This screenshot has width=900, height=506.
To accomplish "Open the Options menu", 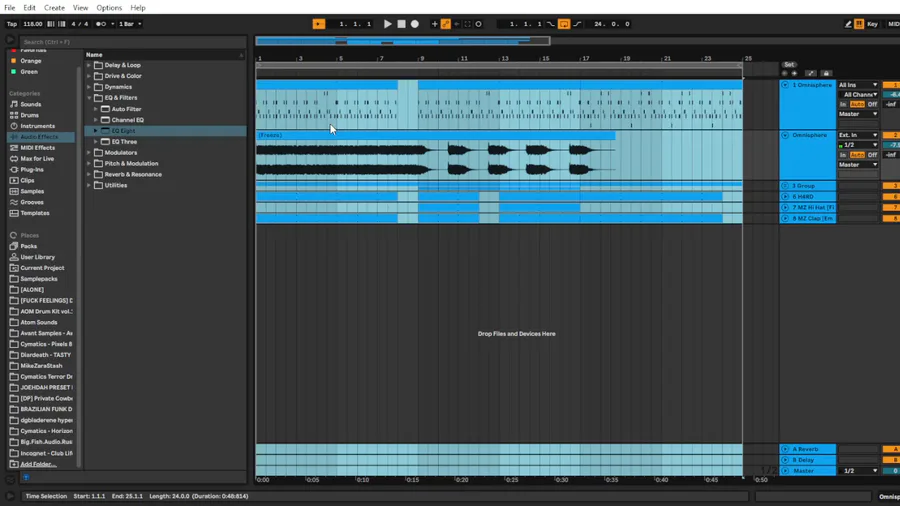I will pyautogui.click(x=109, y=8).
